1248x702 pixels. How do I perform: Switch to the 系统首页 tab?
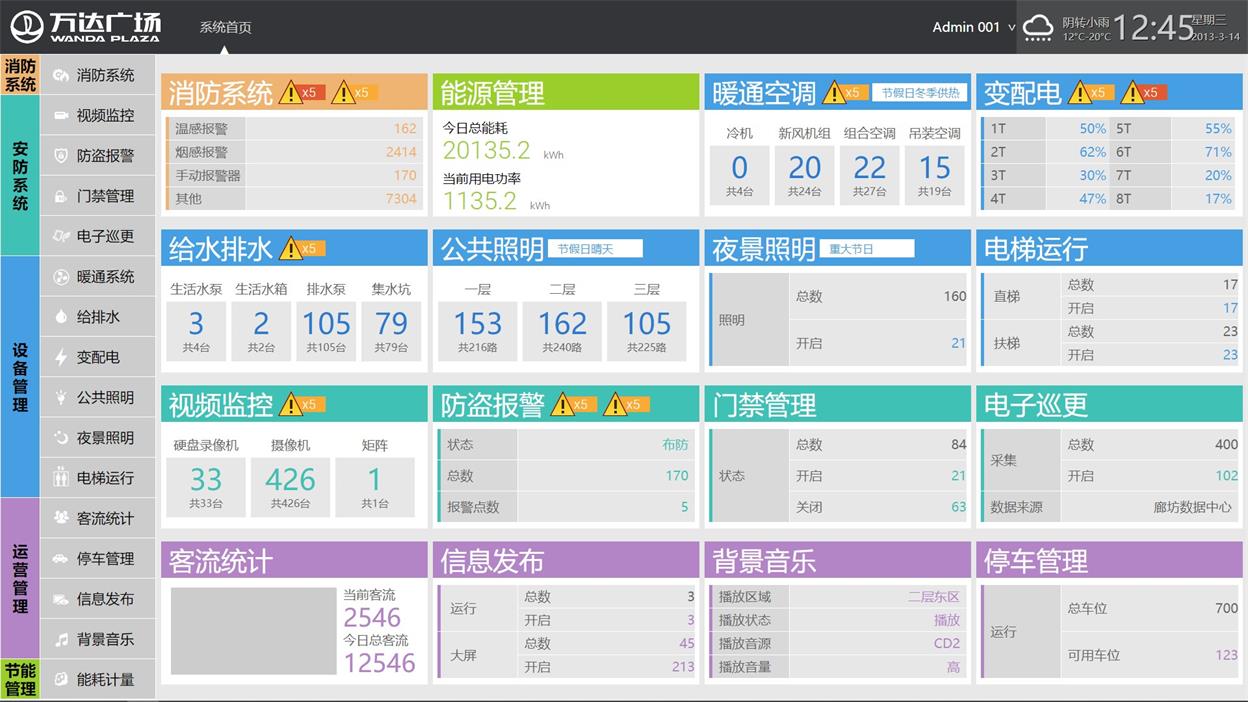point(225,27)
